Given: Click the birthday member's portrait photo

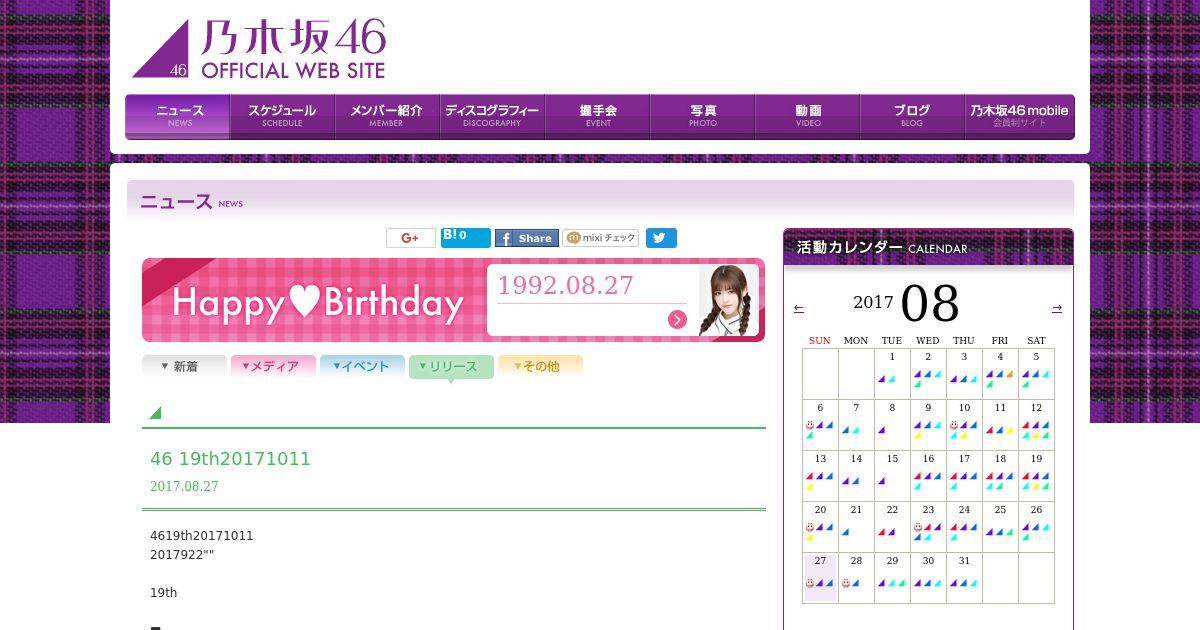Looking at the screenshot, I should (728, 300).
